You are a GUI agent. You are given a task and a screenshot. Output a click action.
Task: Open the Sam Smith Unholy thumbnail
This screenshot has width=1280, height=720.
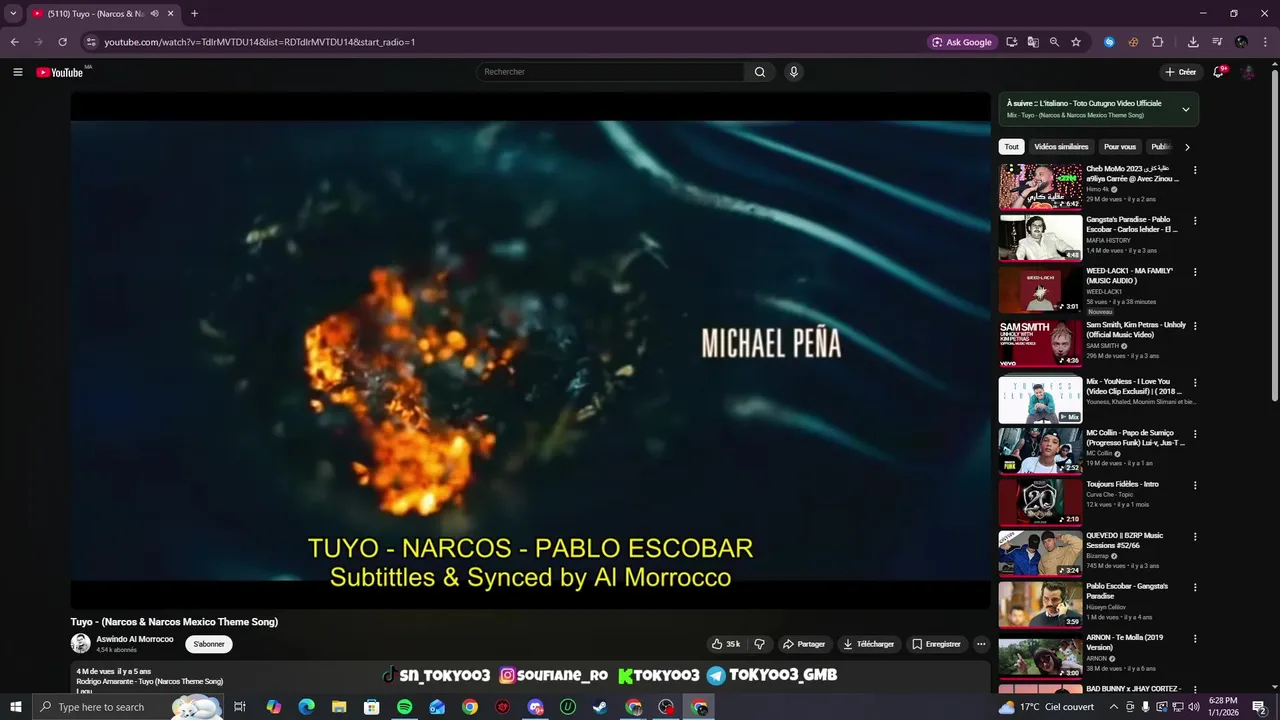(x=1040, y=343)
